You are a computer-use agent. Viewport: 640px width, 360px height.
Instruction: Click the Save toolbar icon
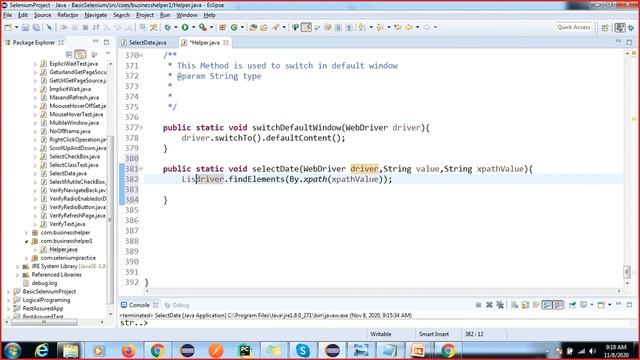click(26, 27)
